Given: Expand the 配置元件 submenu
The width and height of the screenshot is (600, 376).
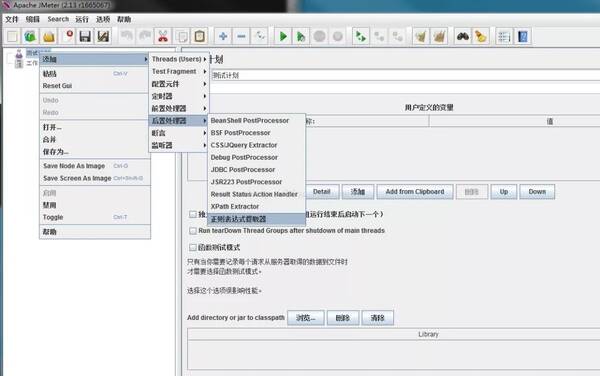Looking at the screenshot, I should coord(179,84).
